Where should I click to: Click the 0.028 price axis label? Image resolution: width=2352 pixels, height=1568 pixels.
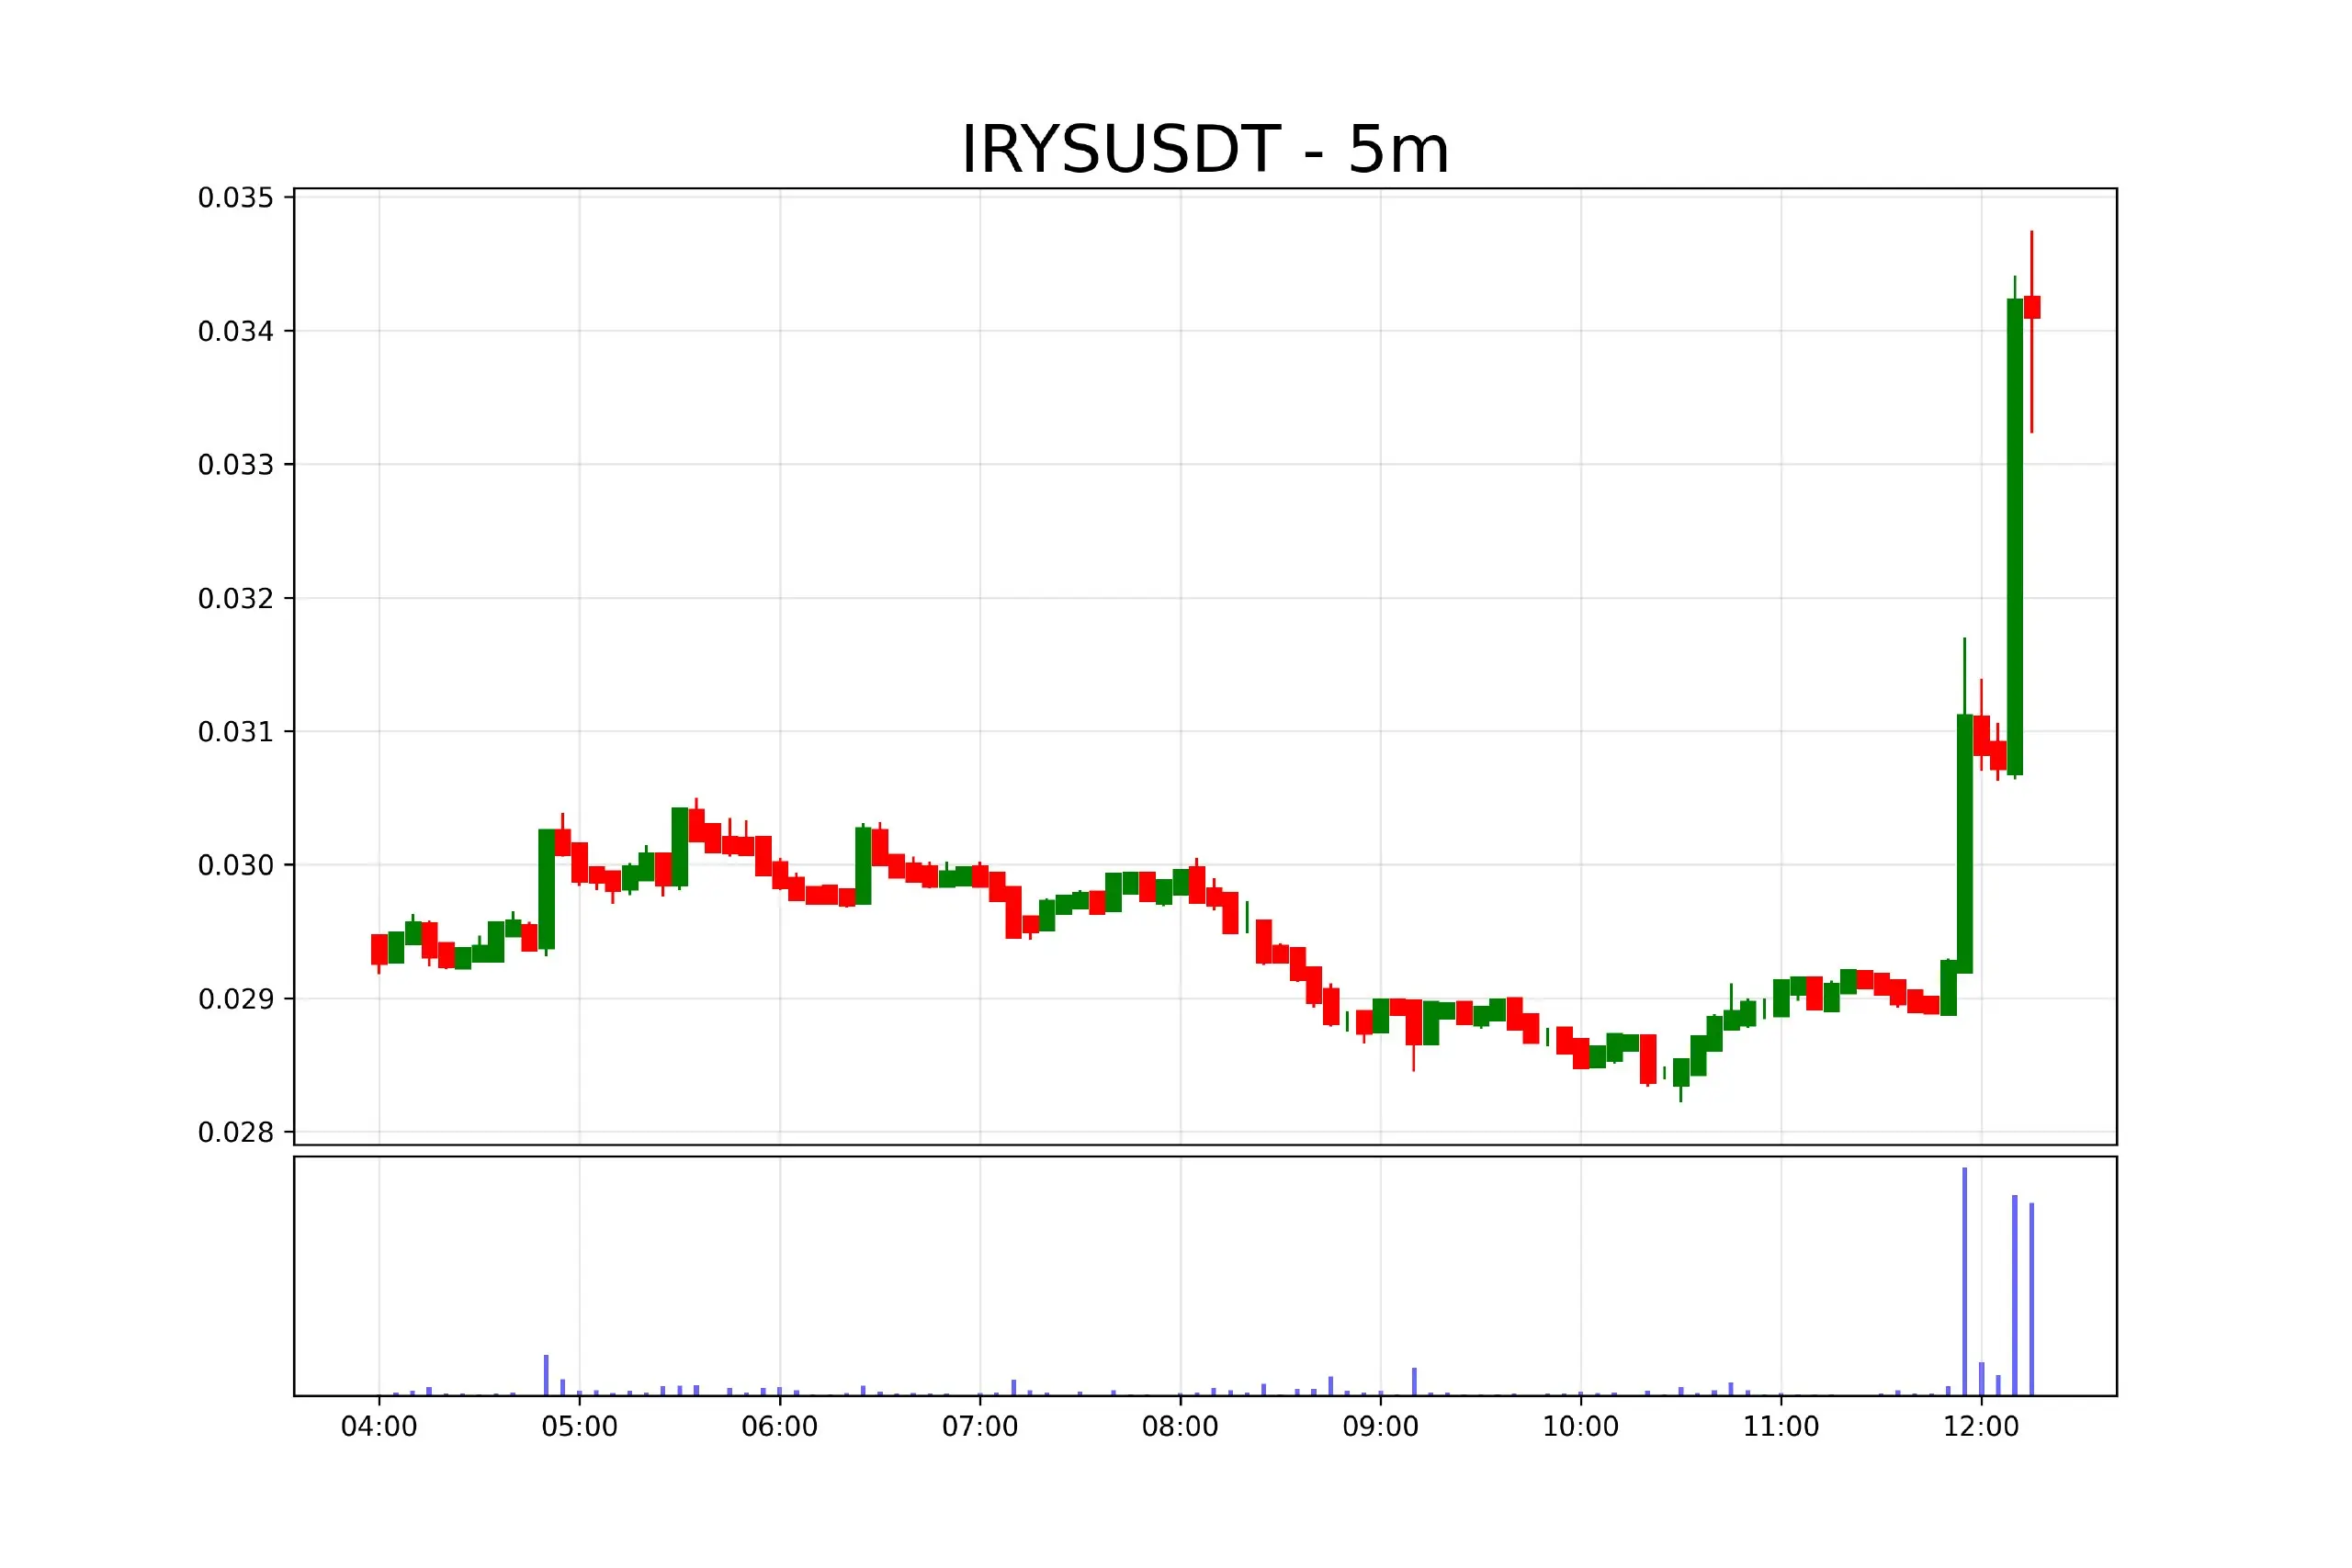[235, 1132]
